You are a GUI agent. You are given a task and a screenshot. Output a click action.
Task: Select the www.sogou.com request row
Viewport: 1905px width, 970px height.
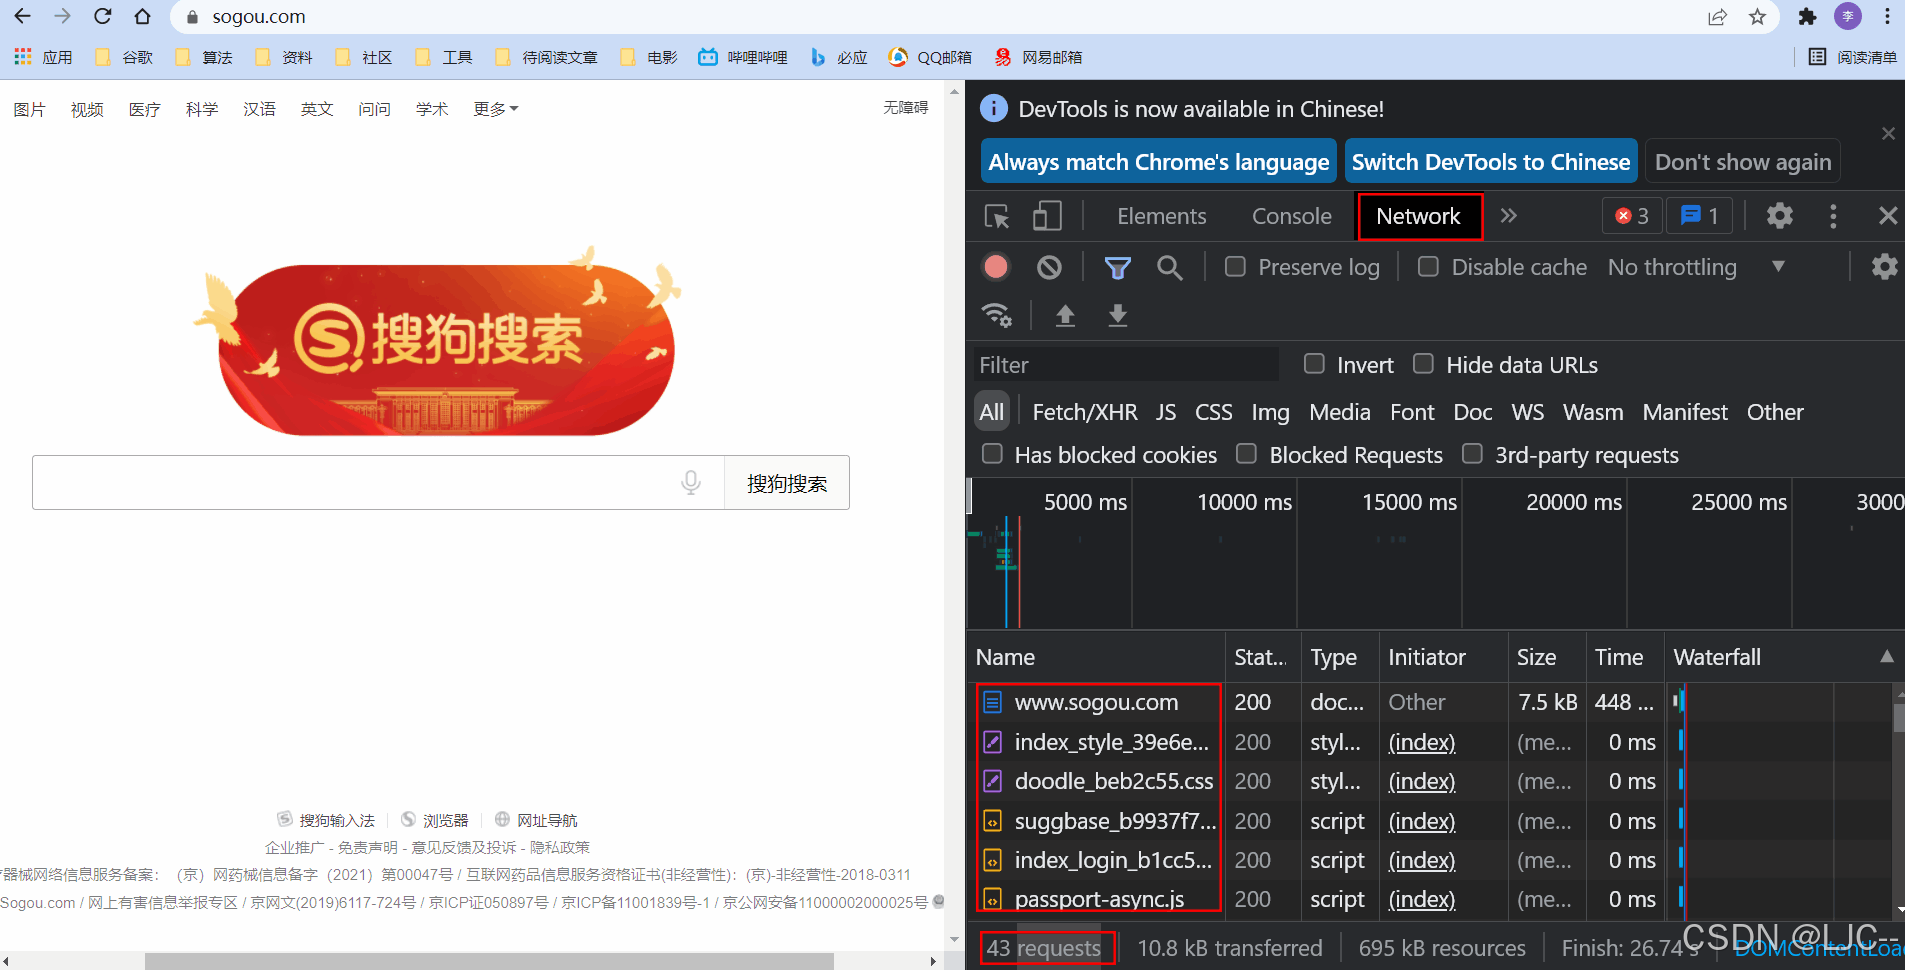1430,702
